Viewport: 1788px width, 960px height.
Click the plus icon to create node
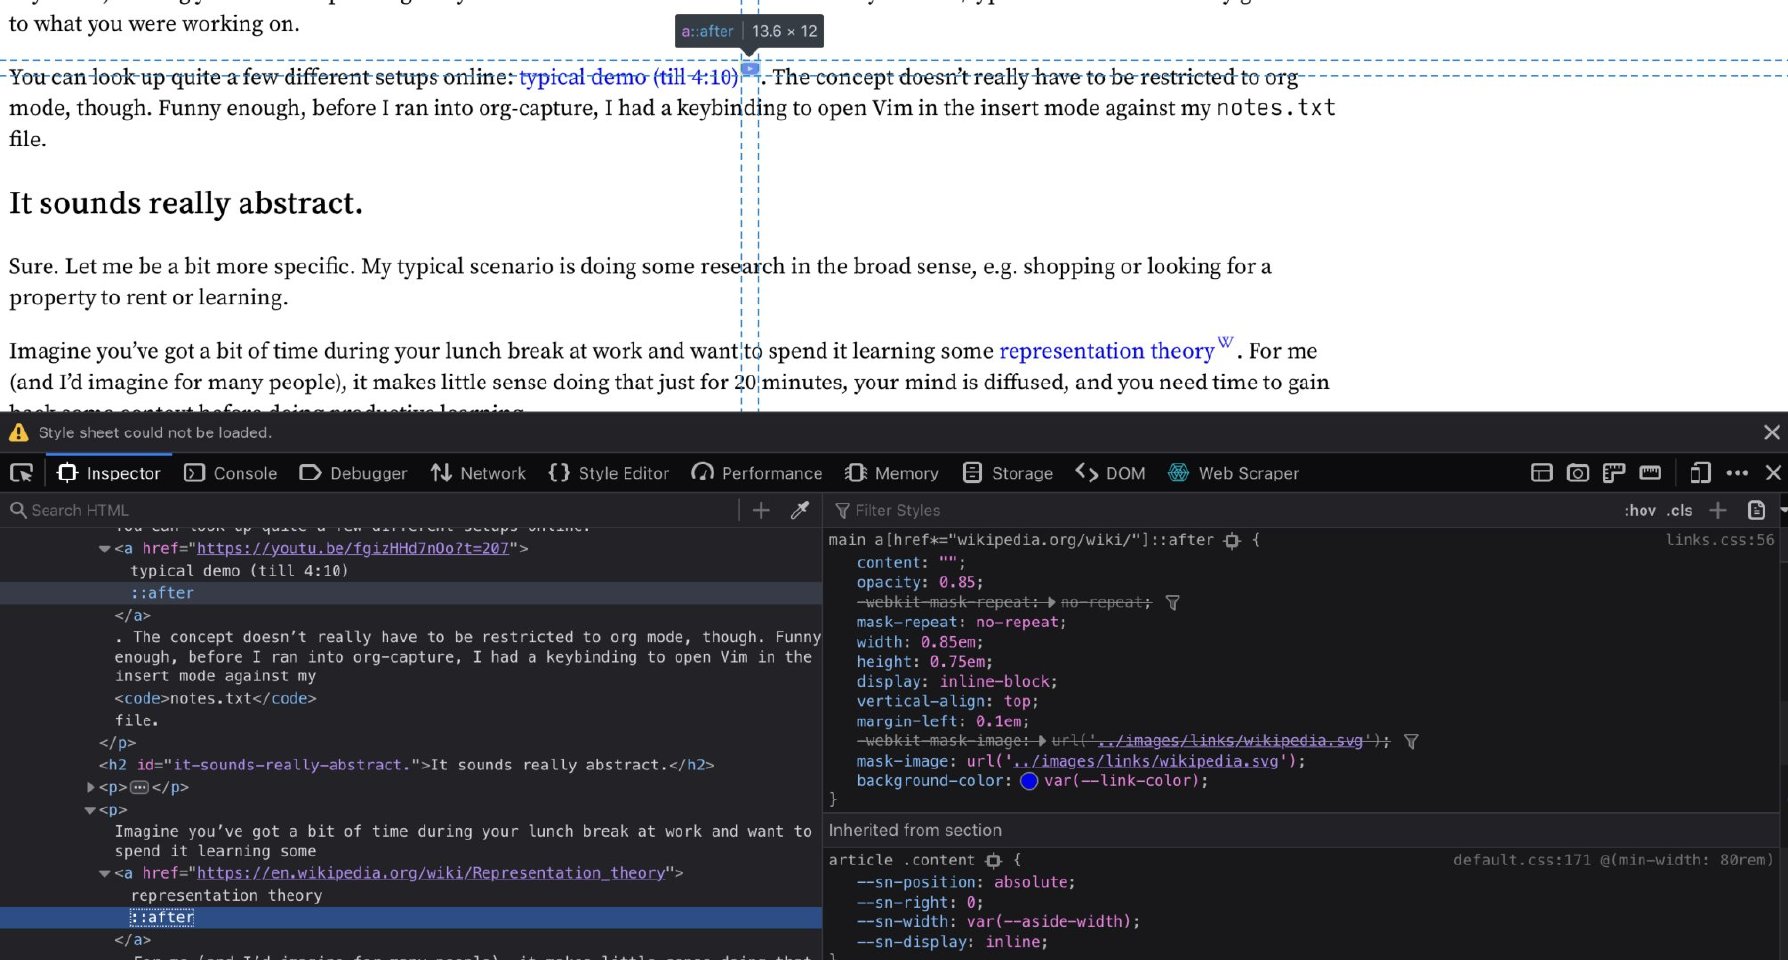coord(761,510)
